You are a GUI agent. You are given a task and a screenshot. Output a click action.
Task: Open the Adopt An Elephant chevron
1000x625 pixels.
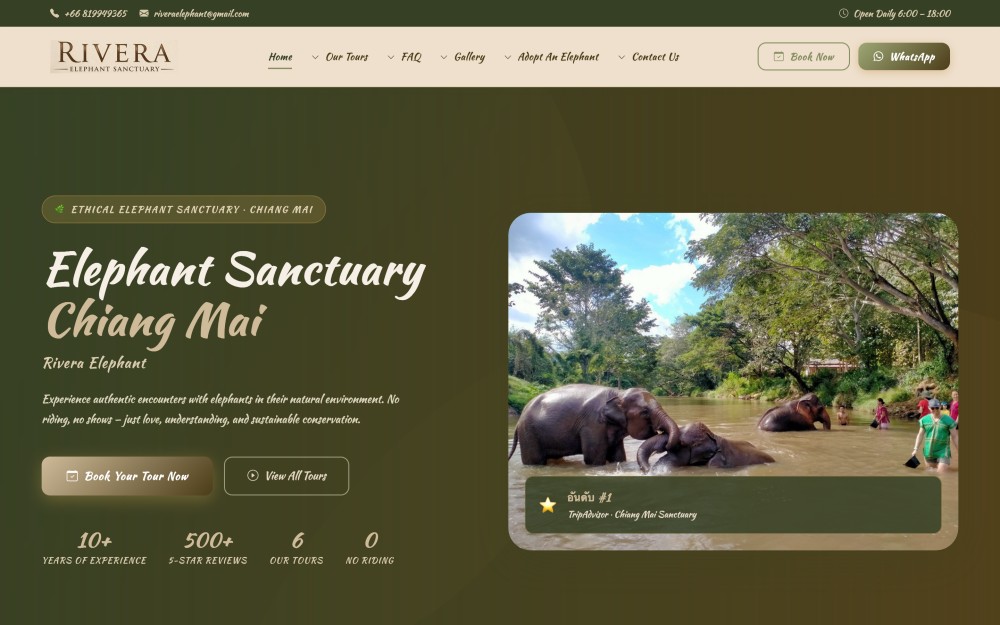point(508,57)
